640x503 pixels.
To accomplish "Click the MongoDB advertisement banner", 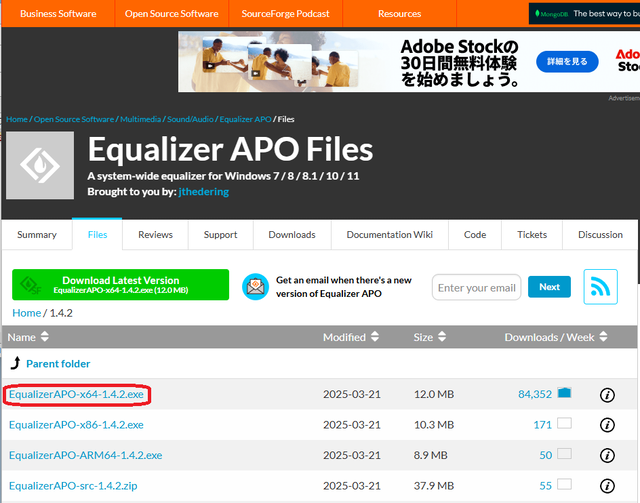I will (x=584, y=13).
